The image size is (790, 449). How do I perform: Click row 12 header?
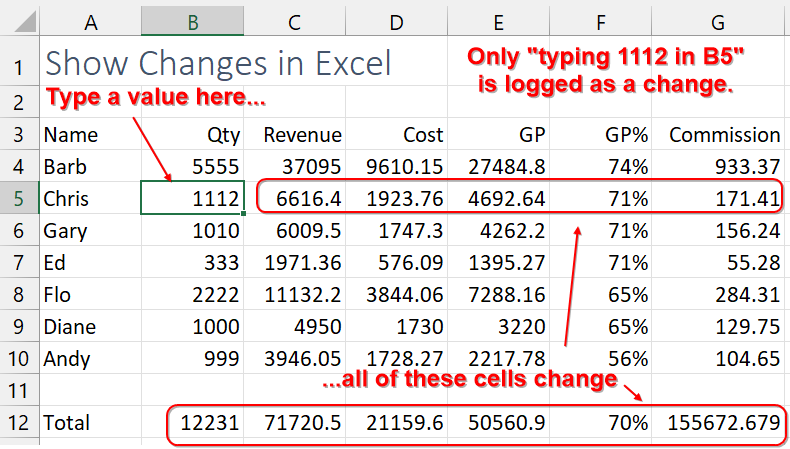[x=19, y=423]
